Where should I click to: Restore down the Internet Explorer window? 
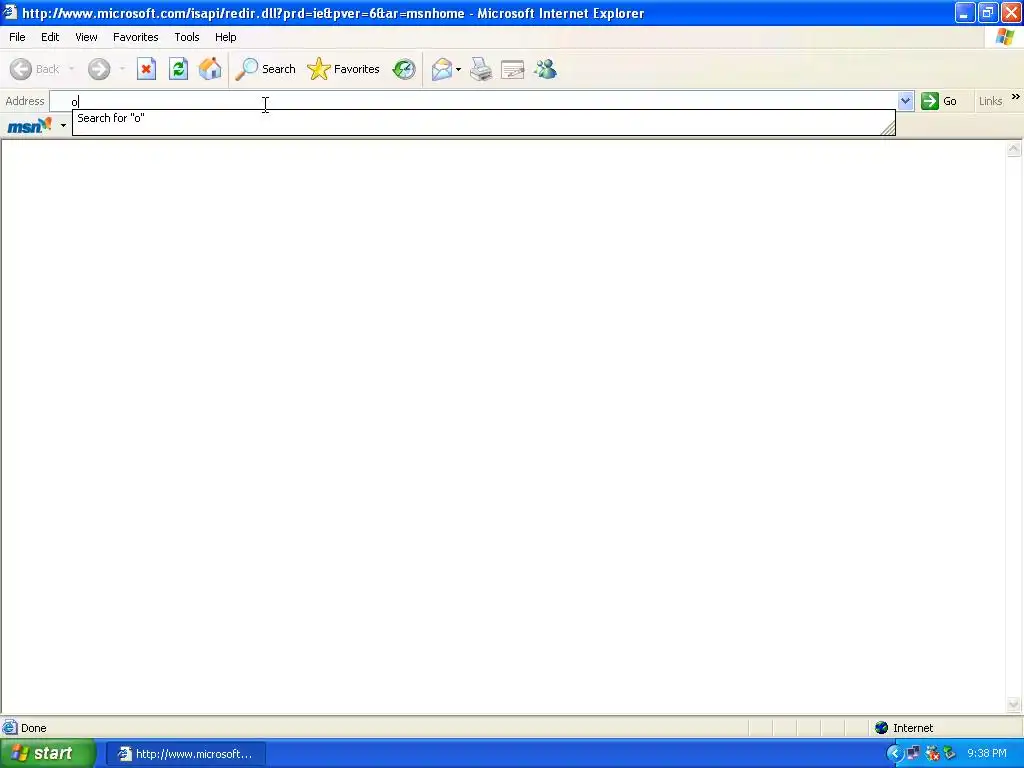pos(987,12)
